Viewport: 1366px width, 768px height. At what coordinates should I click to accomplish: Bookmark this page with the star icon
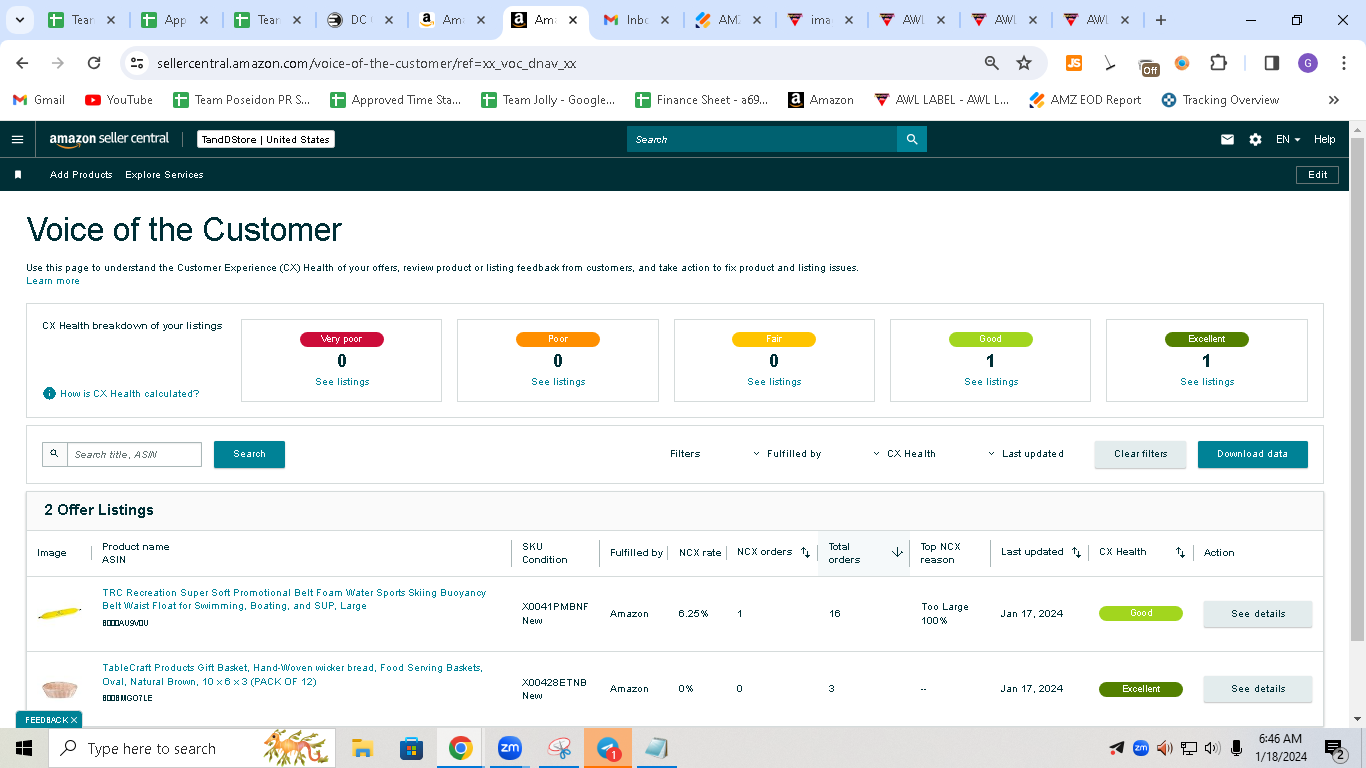[x=1024, y=63]
